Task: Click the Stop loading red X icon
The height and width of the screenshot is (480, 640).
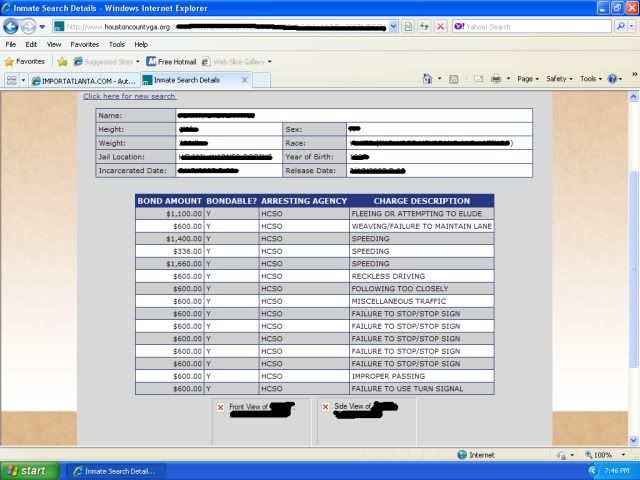Action: (440, 26)
